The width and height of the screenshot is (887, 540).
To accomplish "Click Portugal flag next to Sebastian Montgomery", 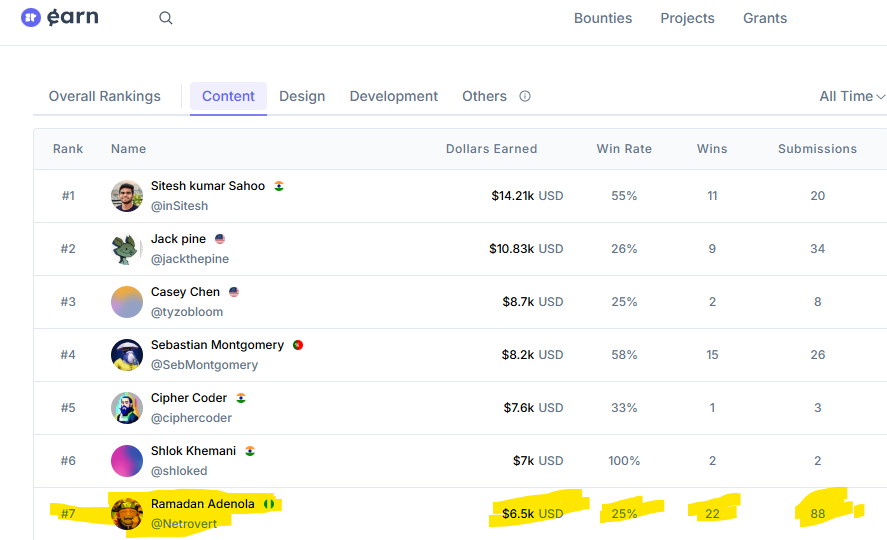I will pyautogui.click(x=298, y=345).
